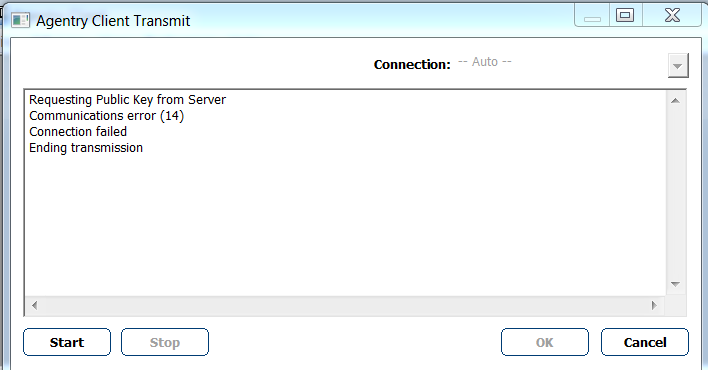The image size is (708, 370).
Task: Open the Connection dropdown arrow
Action: pyautogui.click(x=678, y=66)
